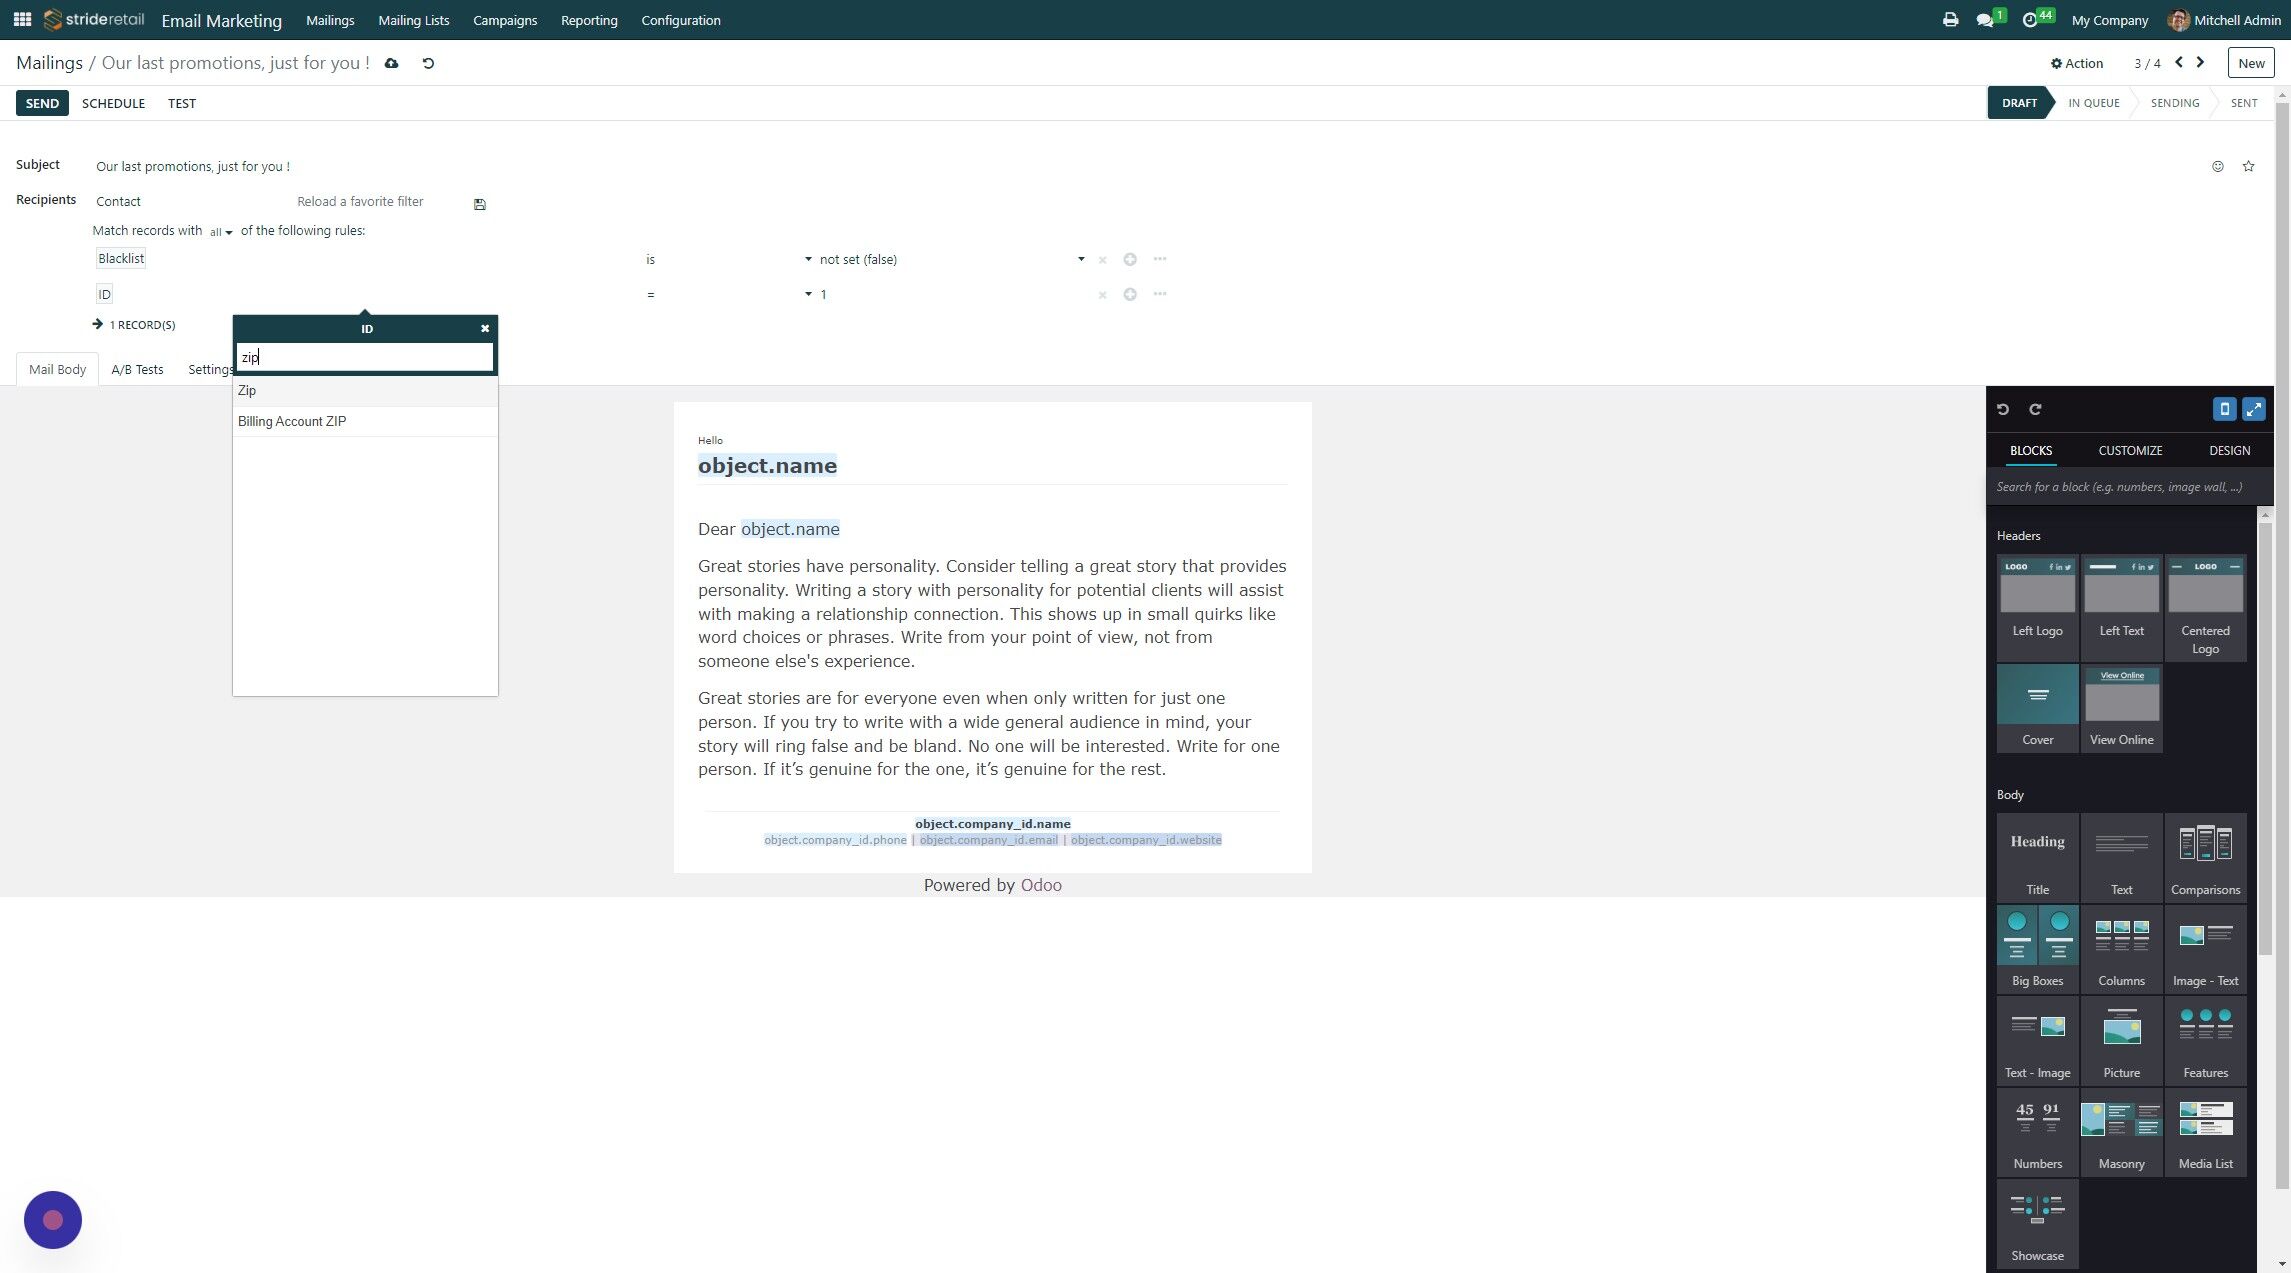
Task: Open the emoji picker for subject
Action: click(x=2218, y=166)
